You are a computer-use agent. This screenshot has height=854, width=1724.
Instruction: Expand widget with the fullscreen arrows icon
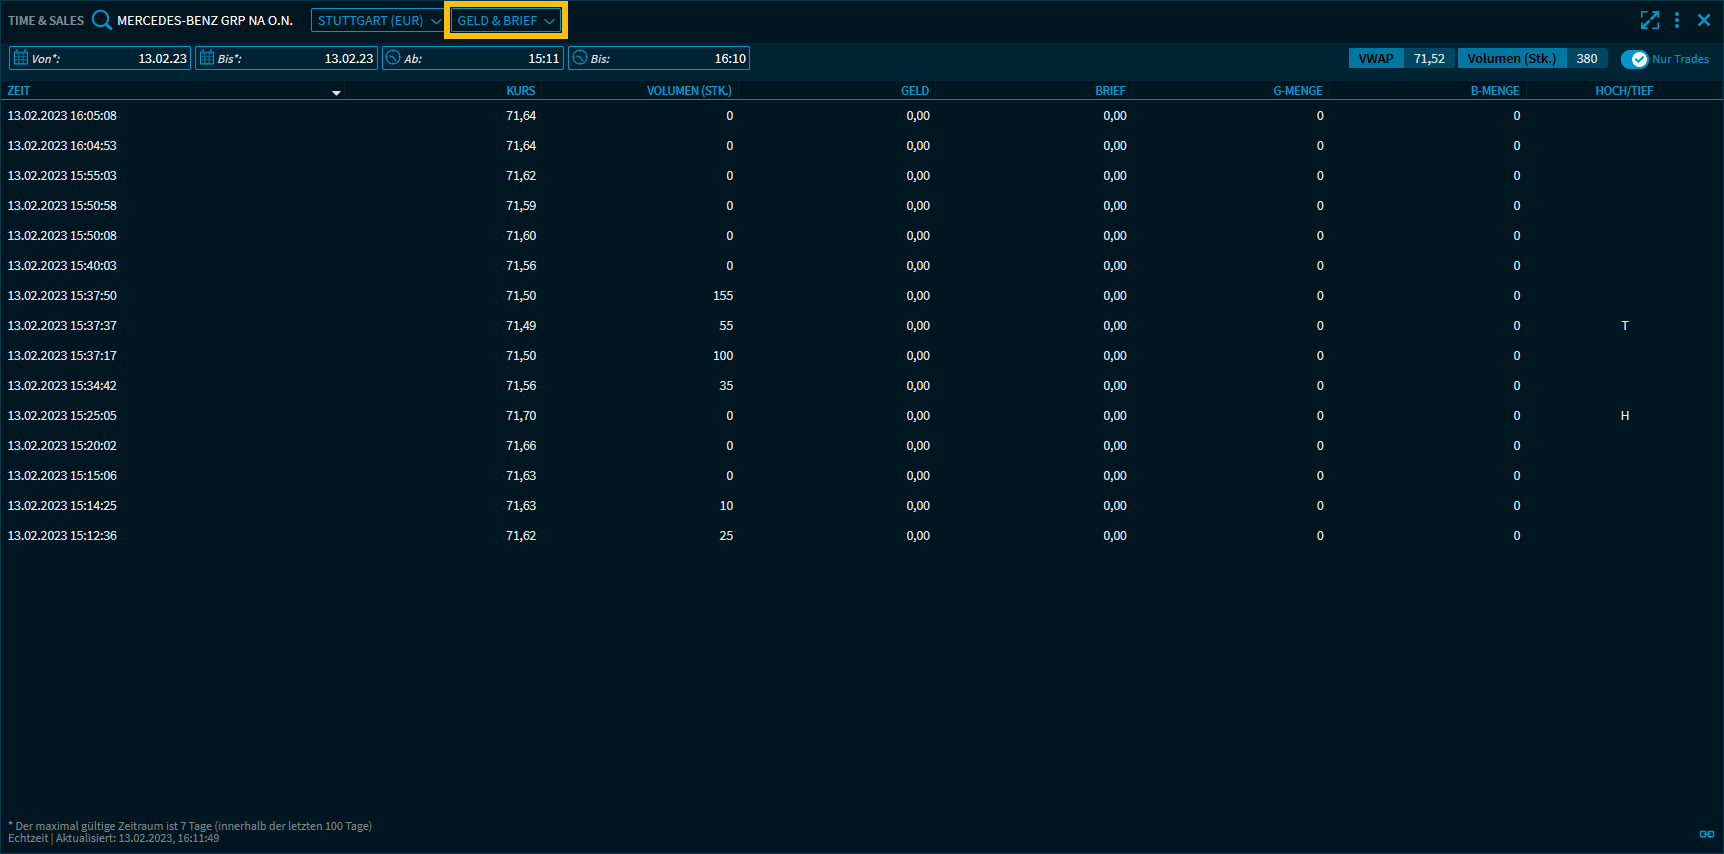click(x=1650, y=20)
